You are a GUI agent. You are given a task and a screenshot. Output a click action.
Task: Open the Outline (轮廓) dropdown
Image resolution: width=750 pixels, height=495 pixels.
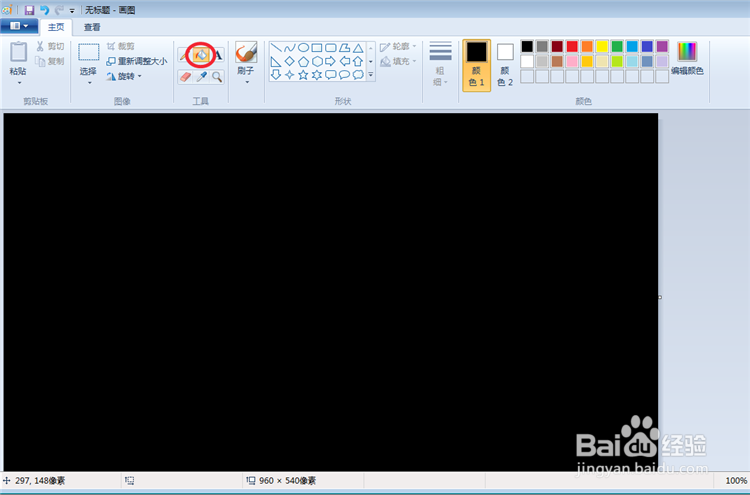tap(398, 46)
